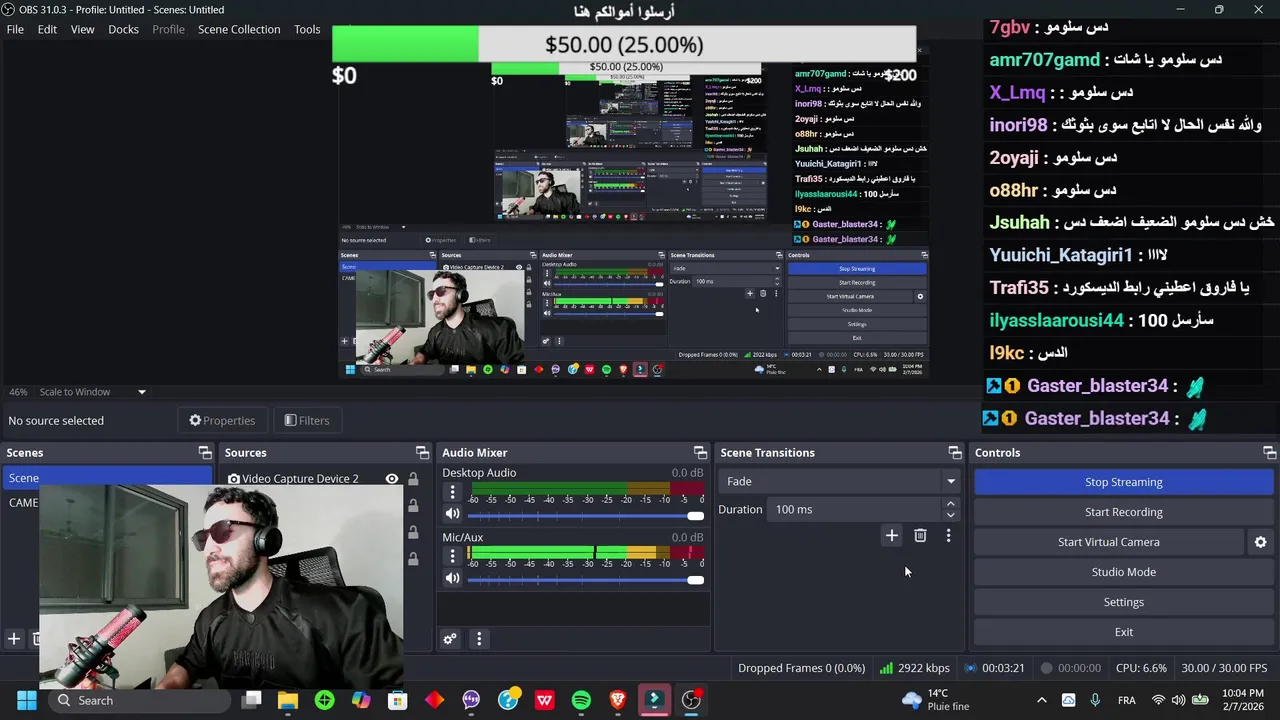This screenshot has height=720, width=1280.
Task: Select Video Capture Device 2 source
Action: [x=300, y=479]
